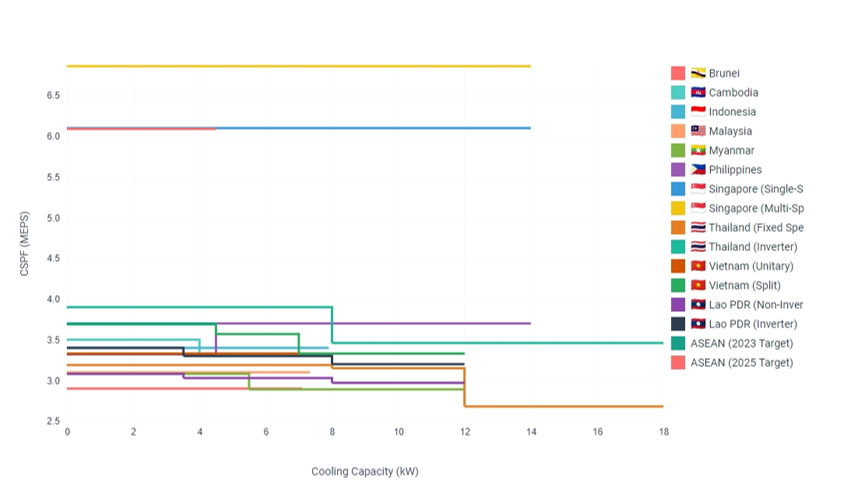Image resolution: width=856 pixels, height=492 pixels.
Task: Toggle the Singapore (Single-S series label
Action: [756, 189]
